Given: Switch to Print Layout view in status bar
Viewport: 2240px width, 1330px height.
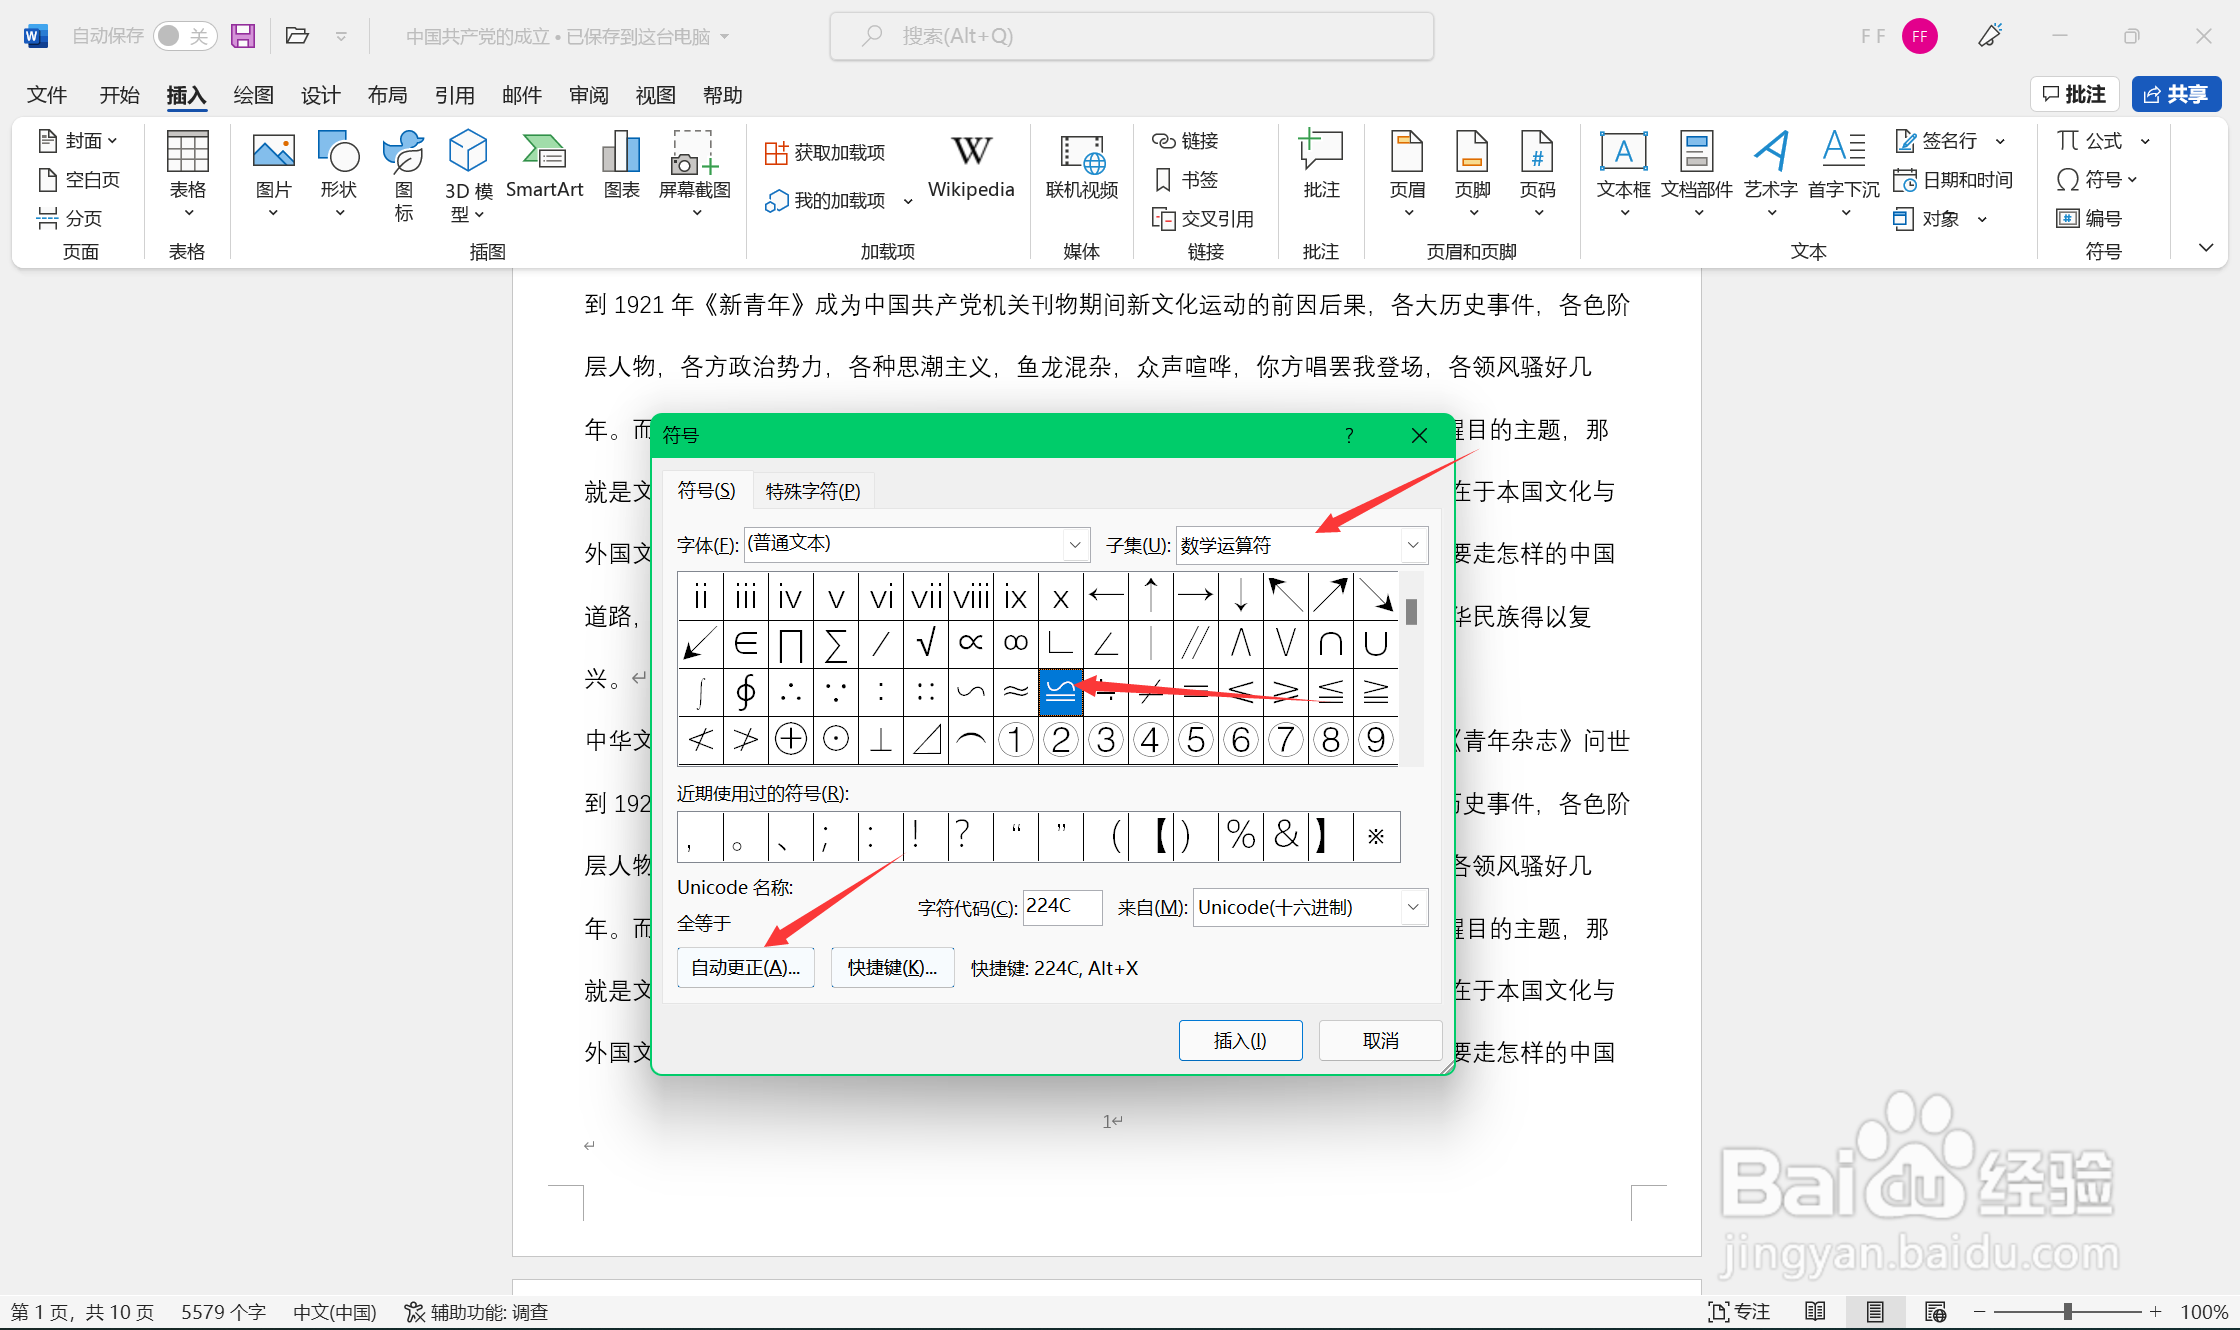Looking at the screenshot, I should [1875, 1312].
